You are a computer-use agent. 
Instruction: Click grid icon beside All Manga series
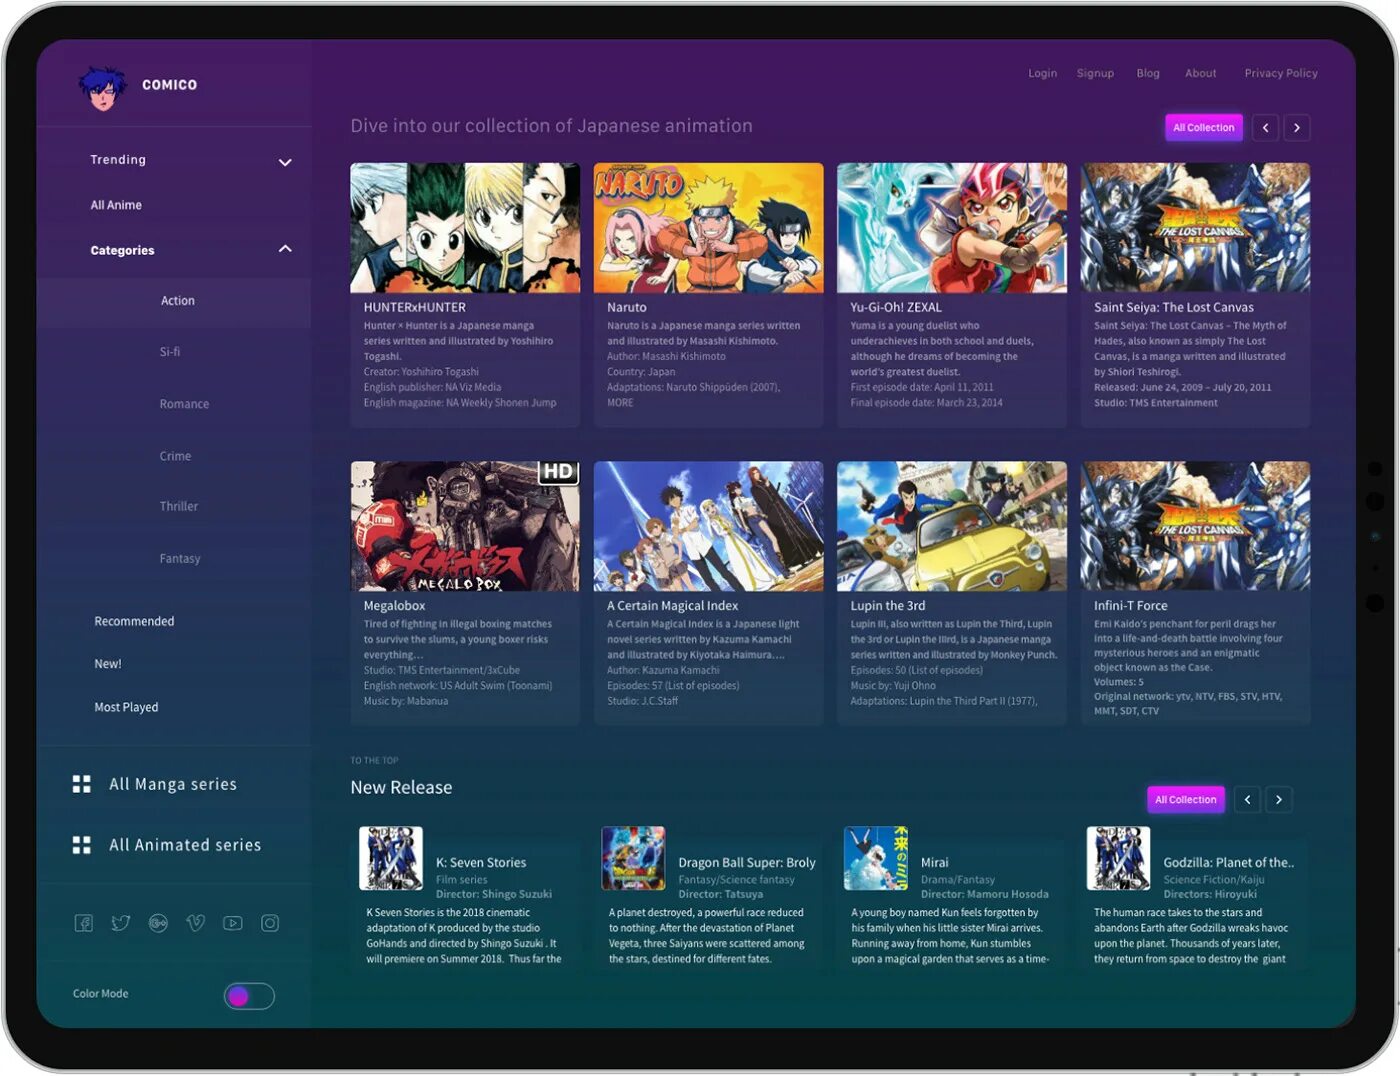click(x=82, y=784)
